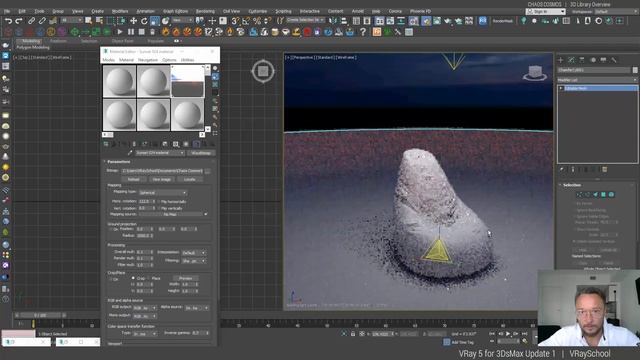The height and width of the screenshot is (360, 640).
Task: Select the HDRI preview material slot
Action: 187,82
